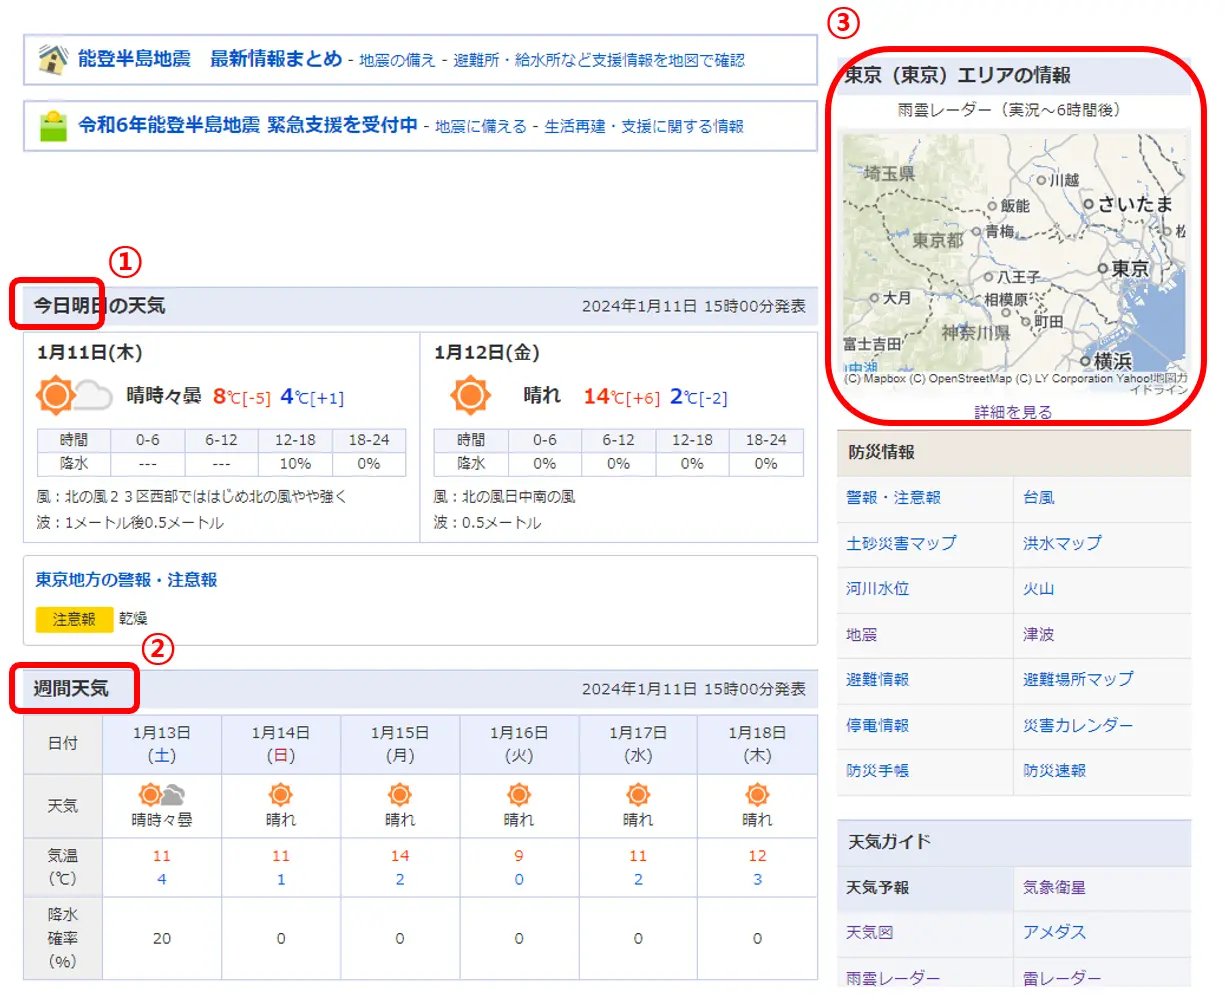Open 台風 link in 防災情報
This screenshot has width=1225, height=1007.
(x=1038, y=498)
